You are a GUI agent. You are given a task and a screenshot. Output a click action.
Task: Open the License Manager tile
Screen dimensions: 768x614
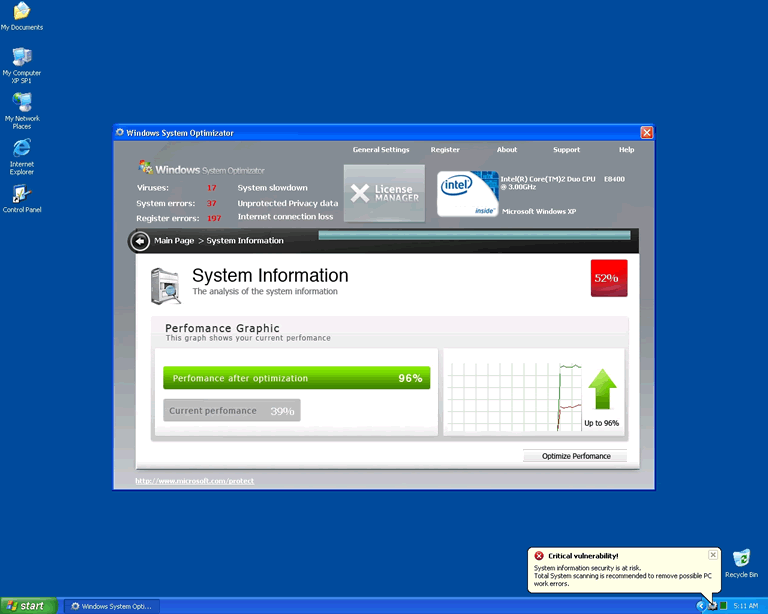click(384, 191)
